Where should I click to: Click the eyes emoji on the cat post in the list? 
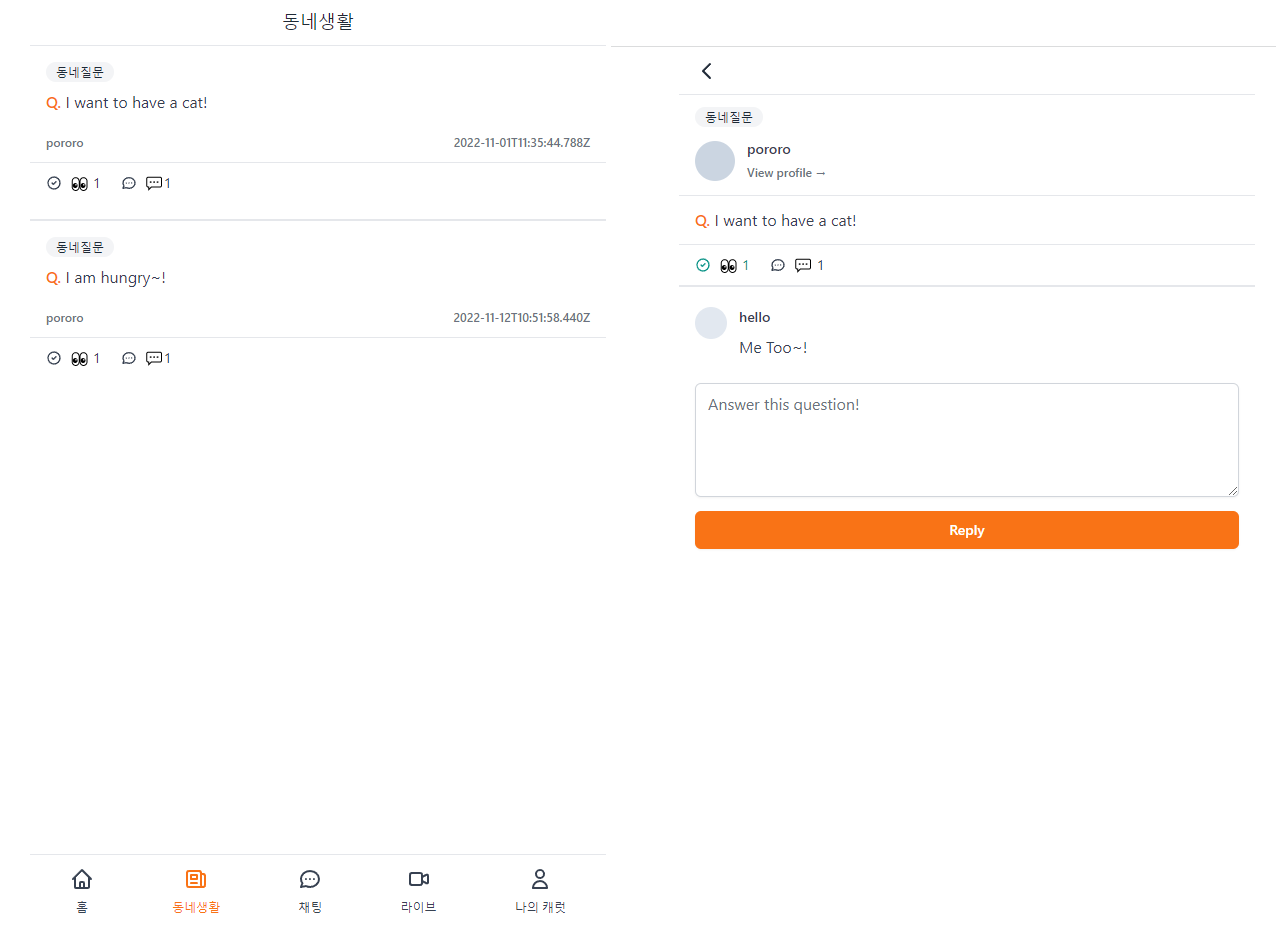click(80, 184)
